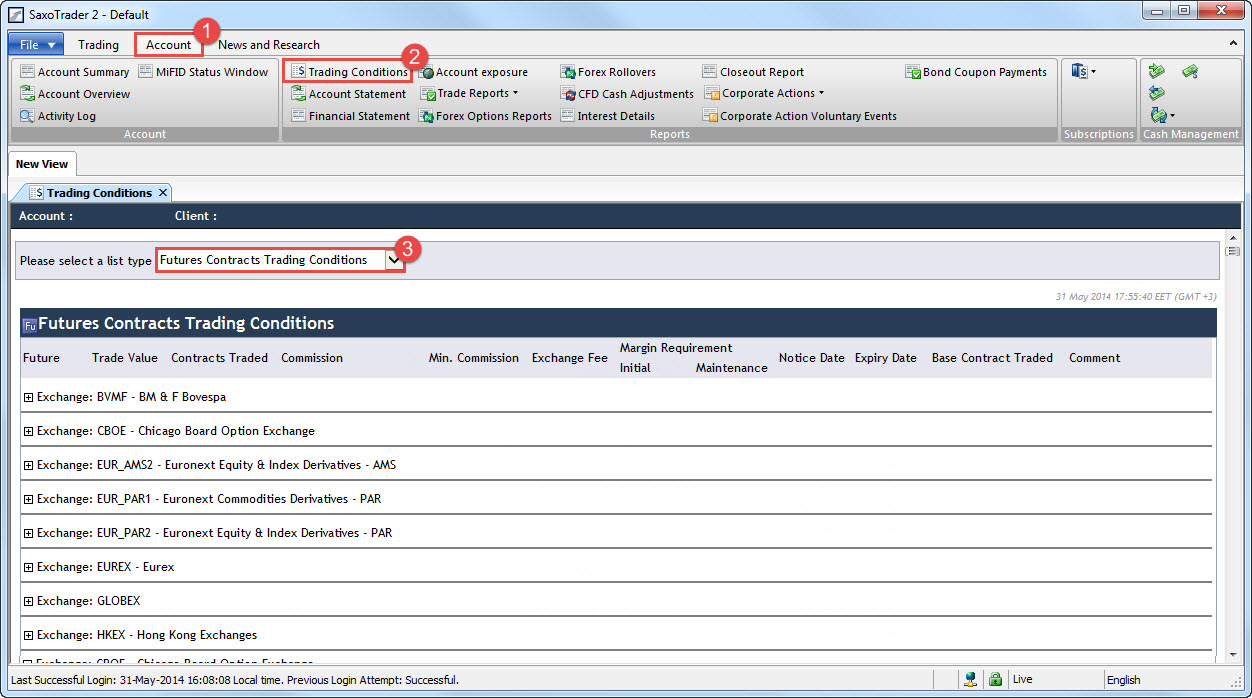This screenshot has width=1252, height=698.
Task: Expand the BVMF - BM & F Bovespa exchange
Action: [28, 397]
